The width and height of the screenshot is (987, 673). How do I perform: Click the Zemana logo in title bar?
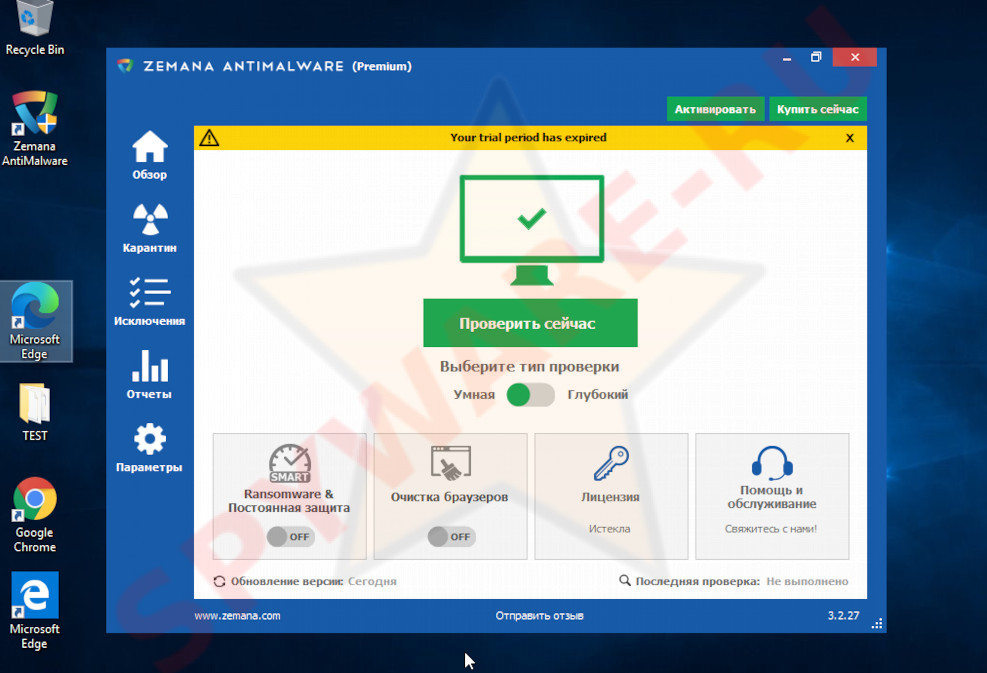(125, 65)
